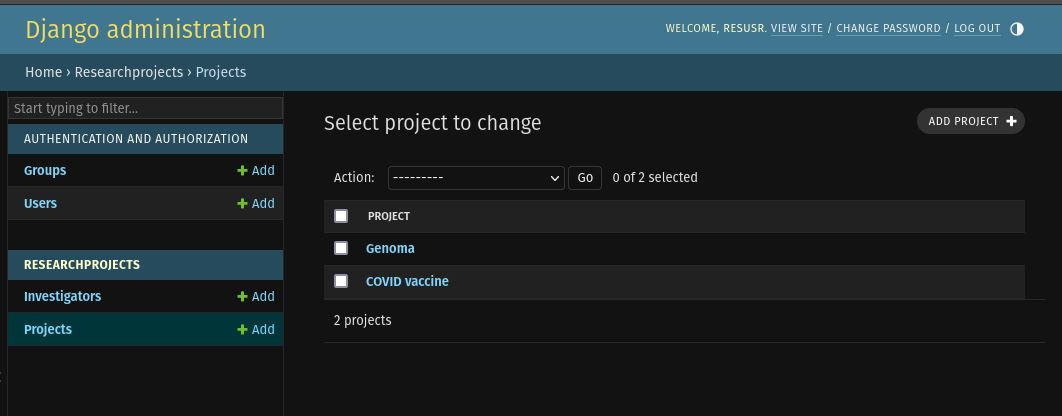Open the Investigators sidebar item
Viewport: 1062px width, 416px height.
pos(62,297)
